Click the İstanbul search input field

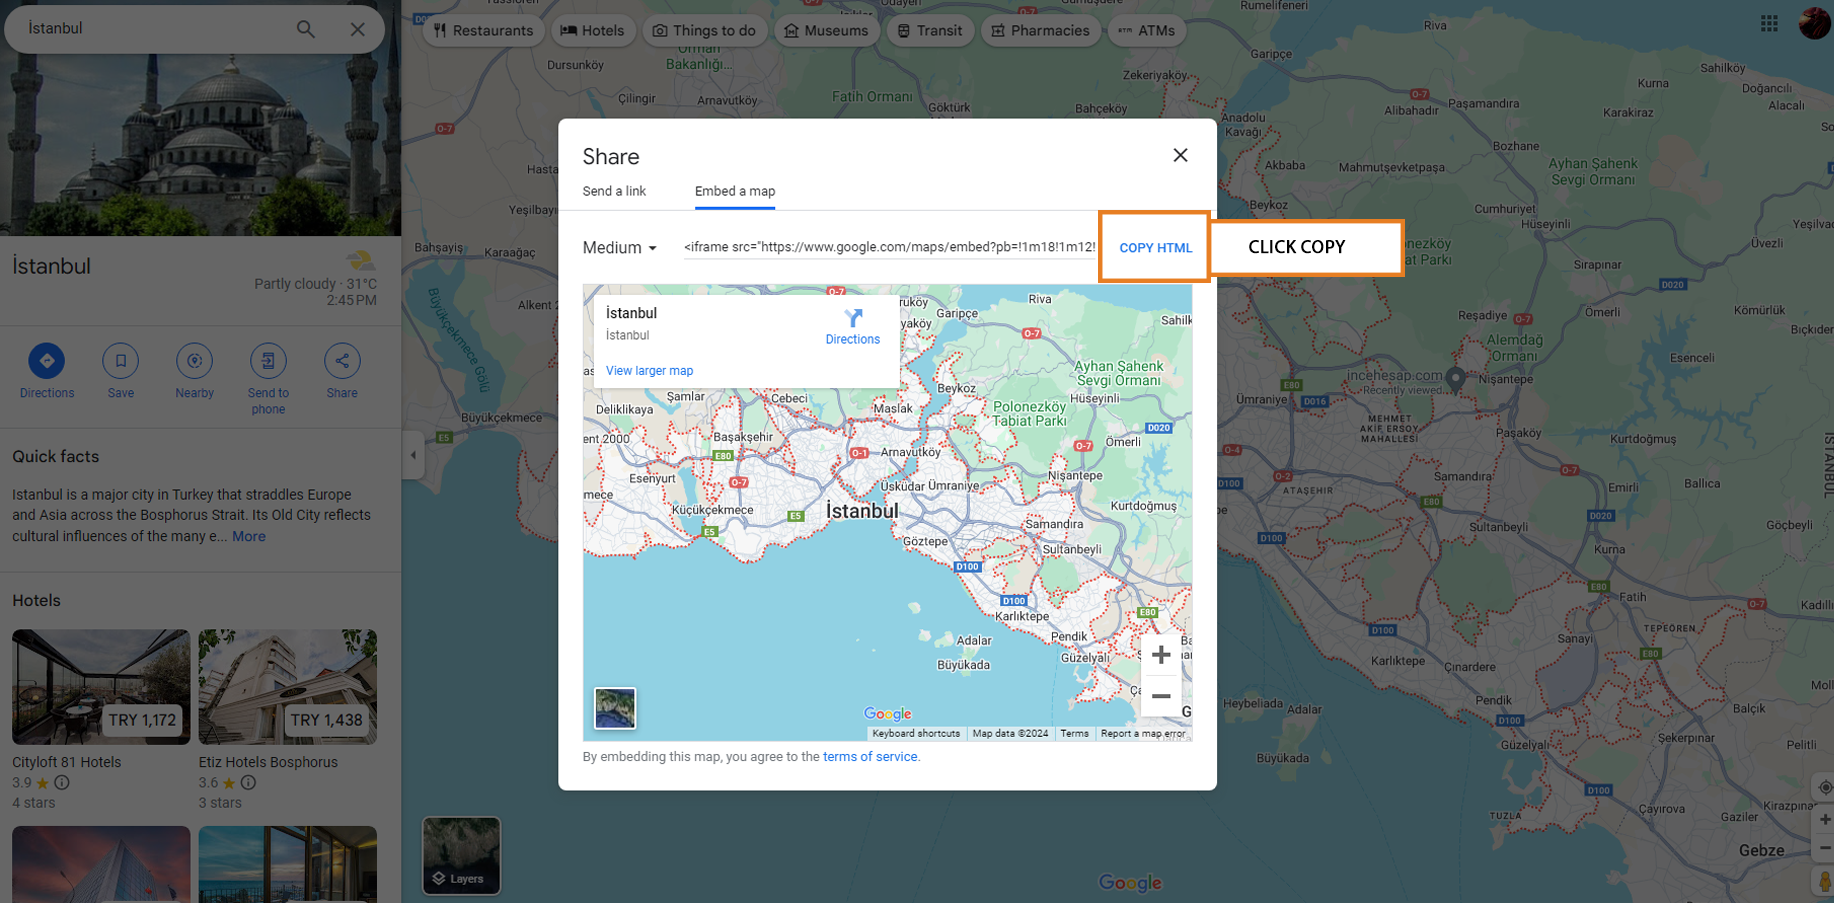(x=155, y=29)
